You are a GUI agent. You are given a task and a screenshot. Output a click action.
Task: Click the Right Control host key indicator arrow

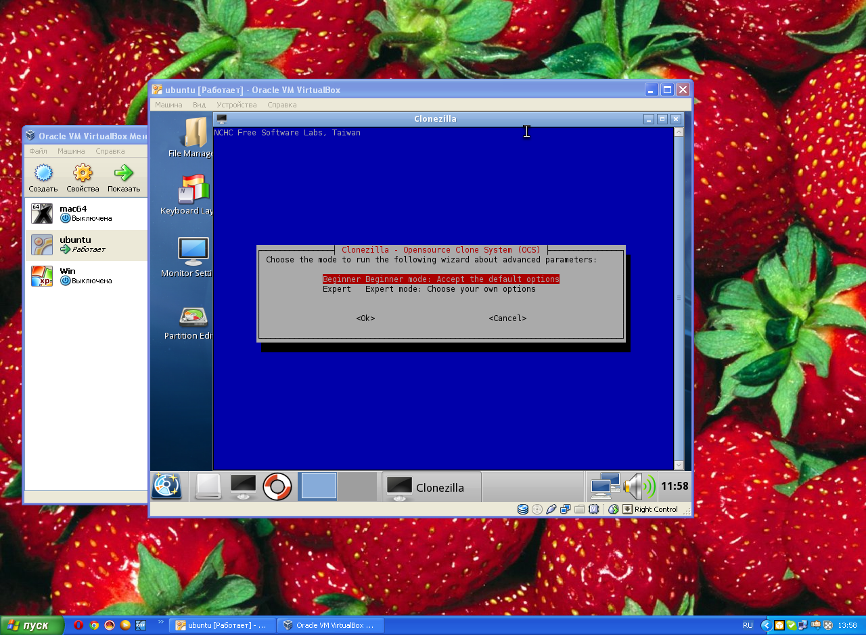(627, 509)
